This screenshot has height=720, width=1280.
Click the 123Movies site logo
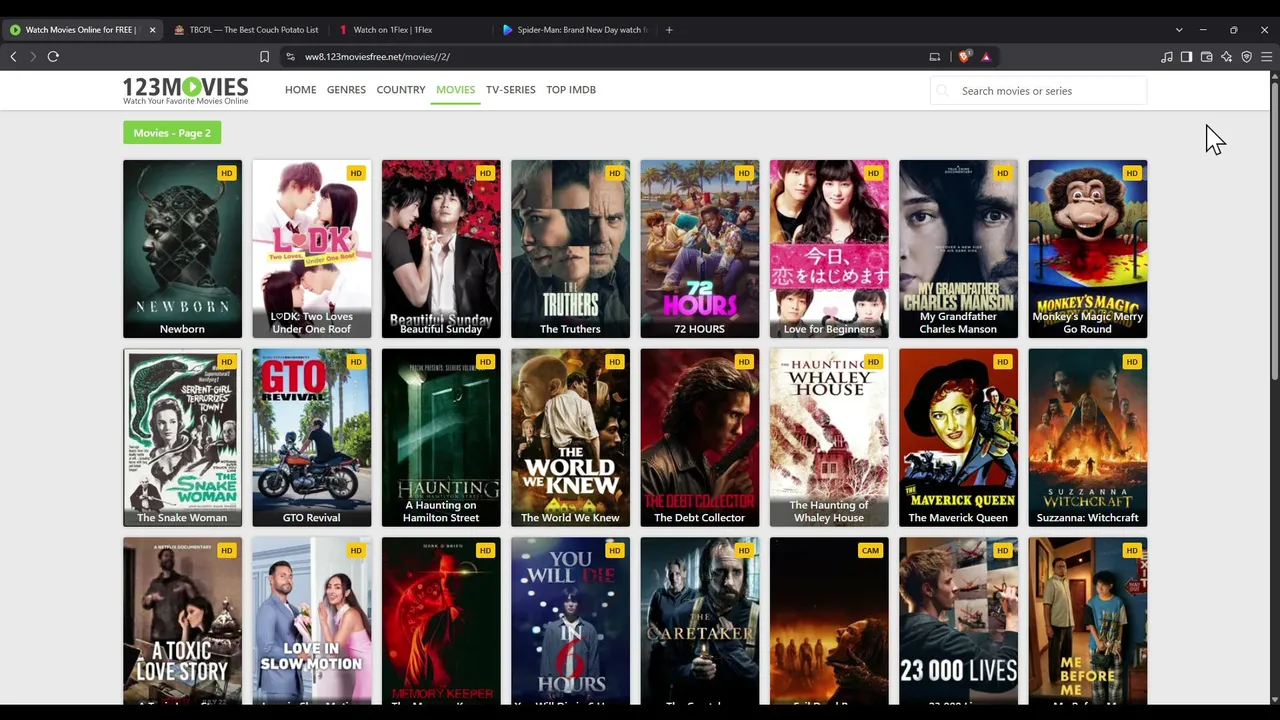pyautogui.click(x=185, y=90)
